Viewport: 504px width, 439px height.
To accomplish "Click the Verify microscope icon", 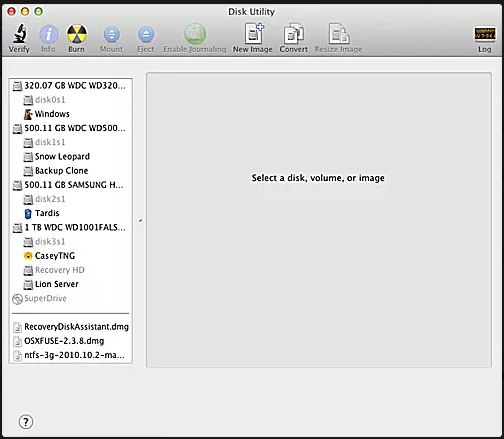I will tap(19, 34).
